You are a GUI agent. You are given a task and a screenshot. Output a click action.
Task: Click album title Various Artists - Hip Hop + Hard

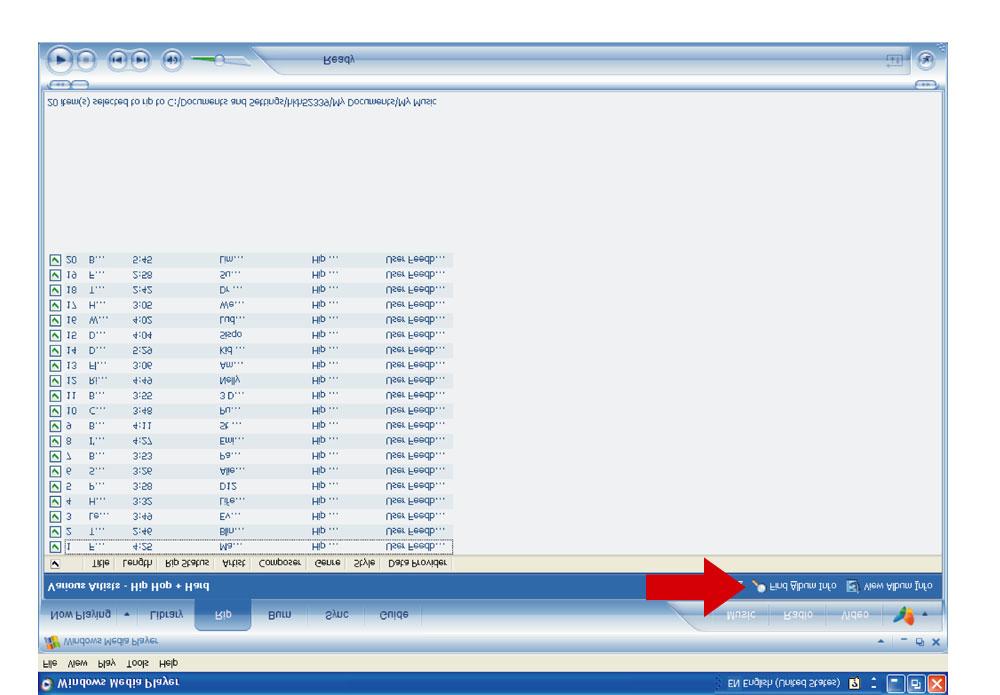point(128,586)
